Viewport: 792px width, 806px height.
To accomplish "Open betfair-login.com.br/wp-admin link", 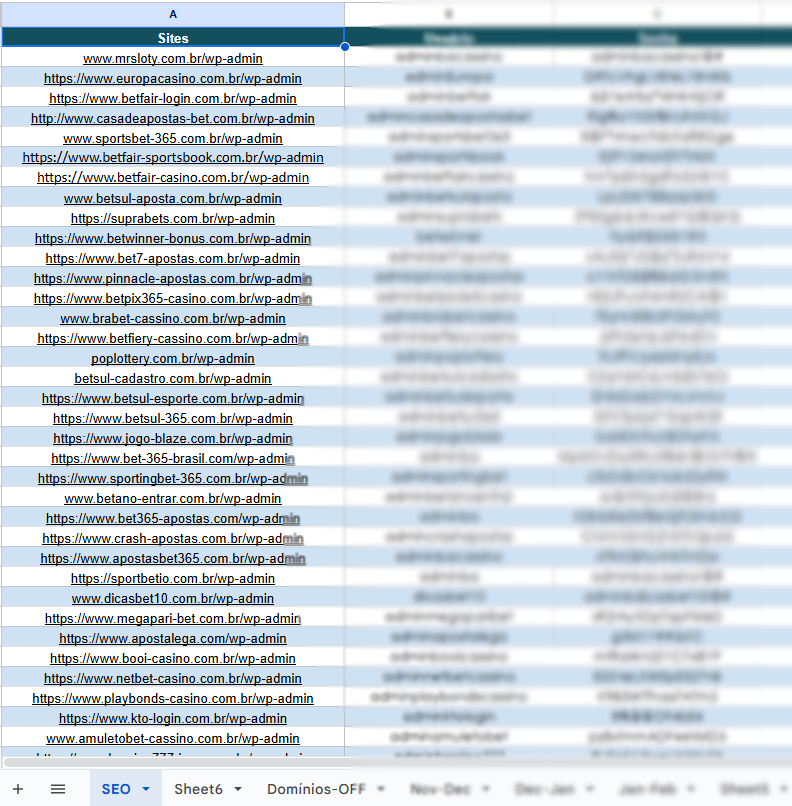I will click(x=173, y=99).
